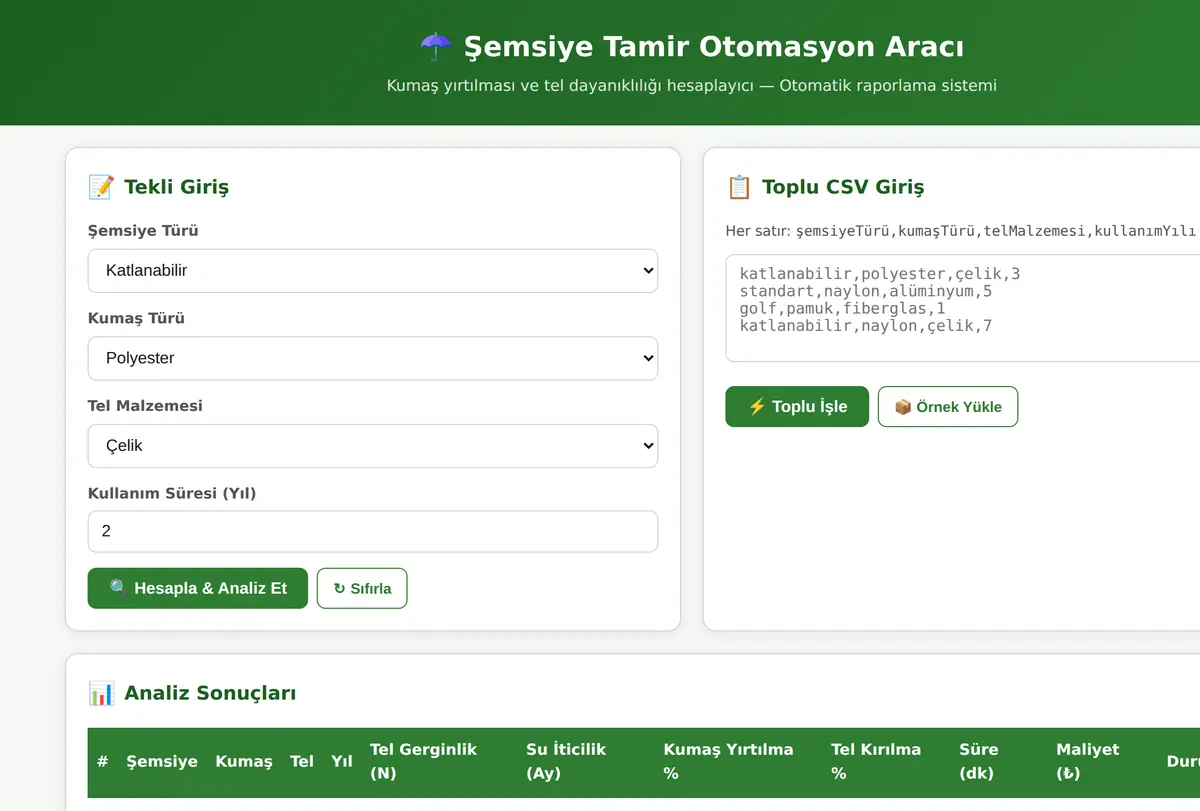Open the Kumaş Türü dropdown
This screenshot has width=1200, height=811.
pos(373,358)
